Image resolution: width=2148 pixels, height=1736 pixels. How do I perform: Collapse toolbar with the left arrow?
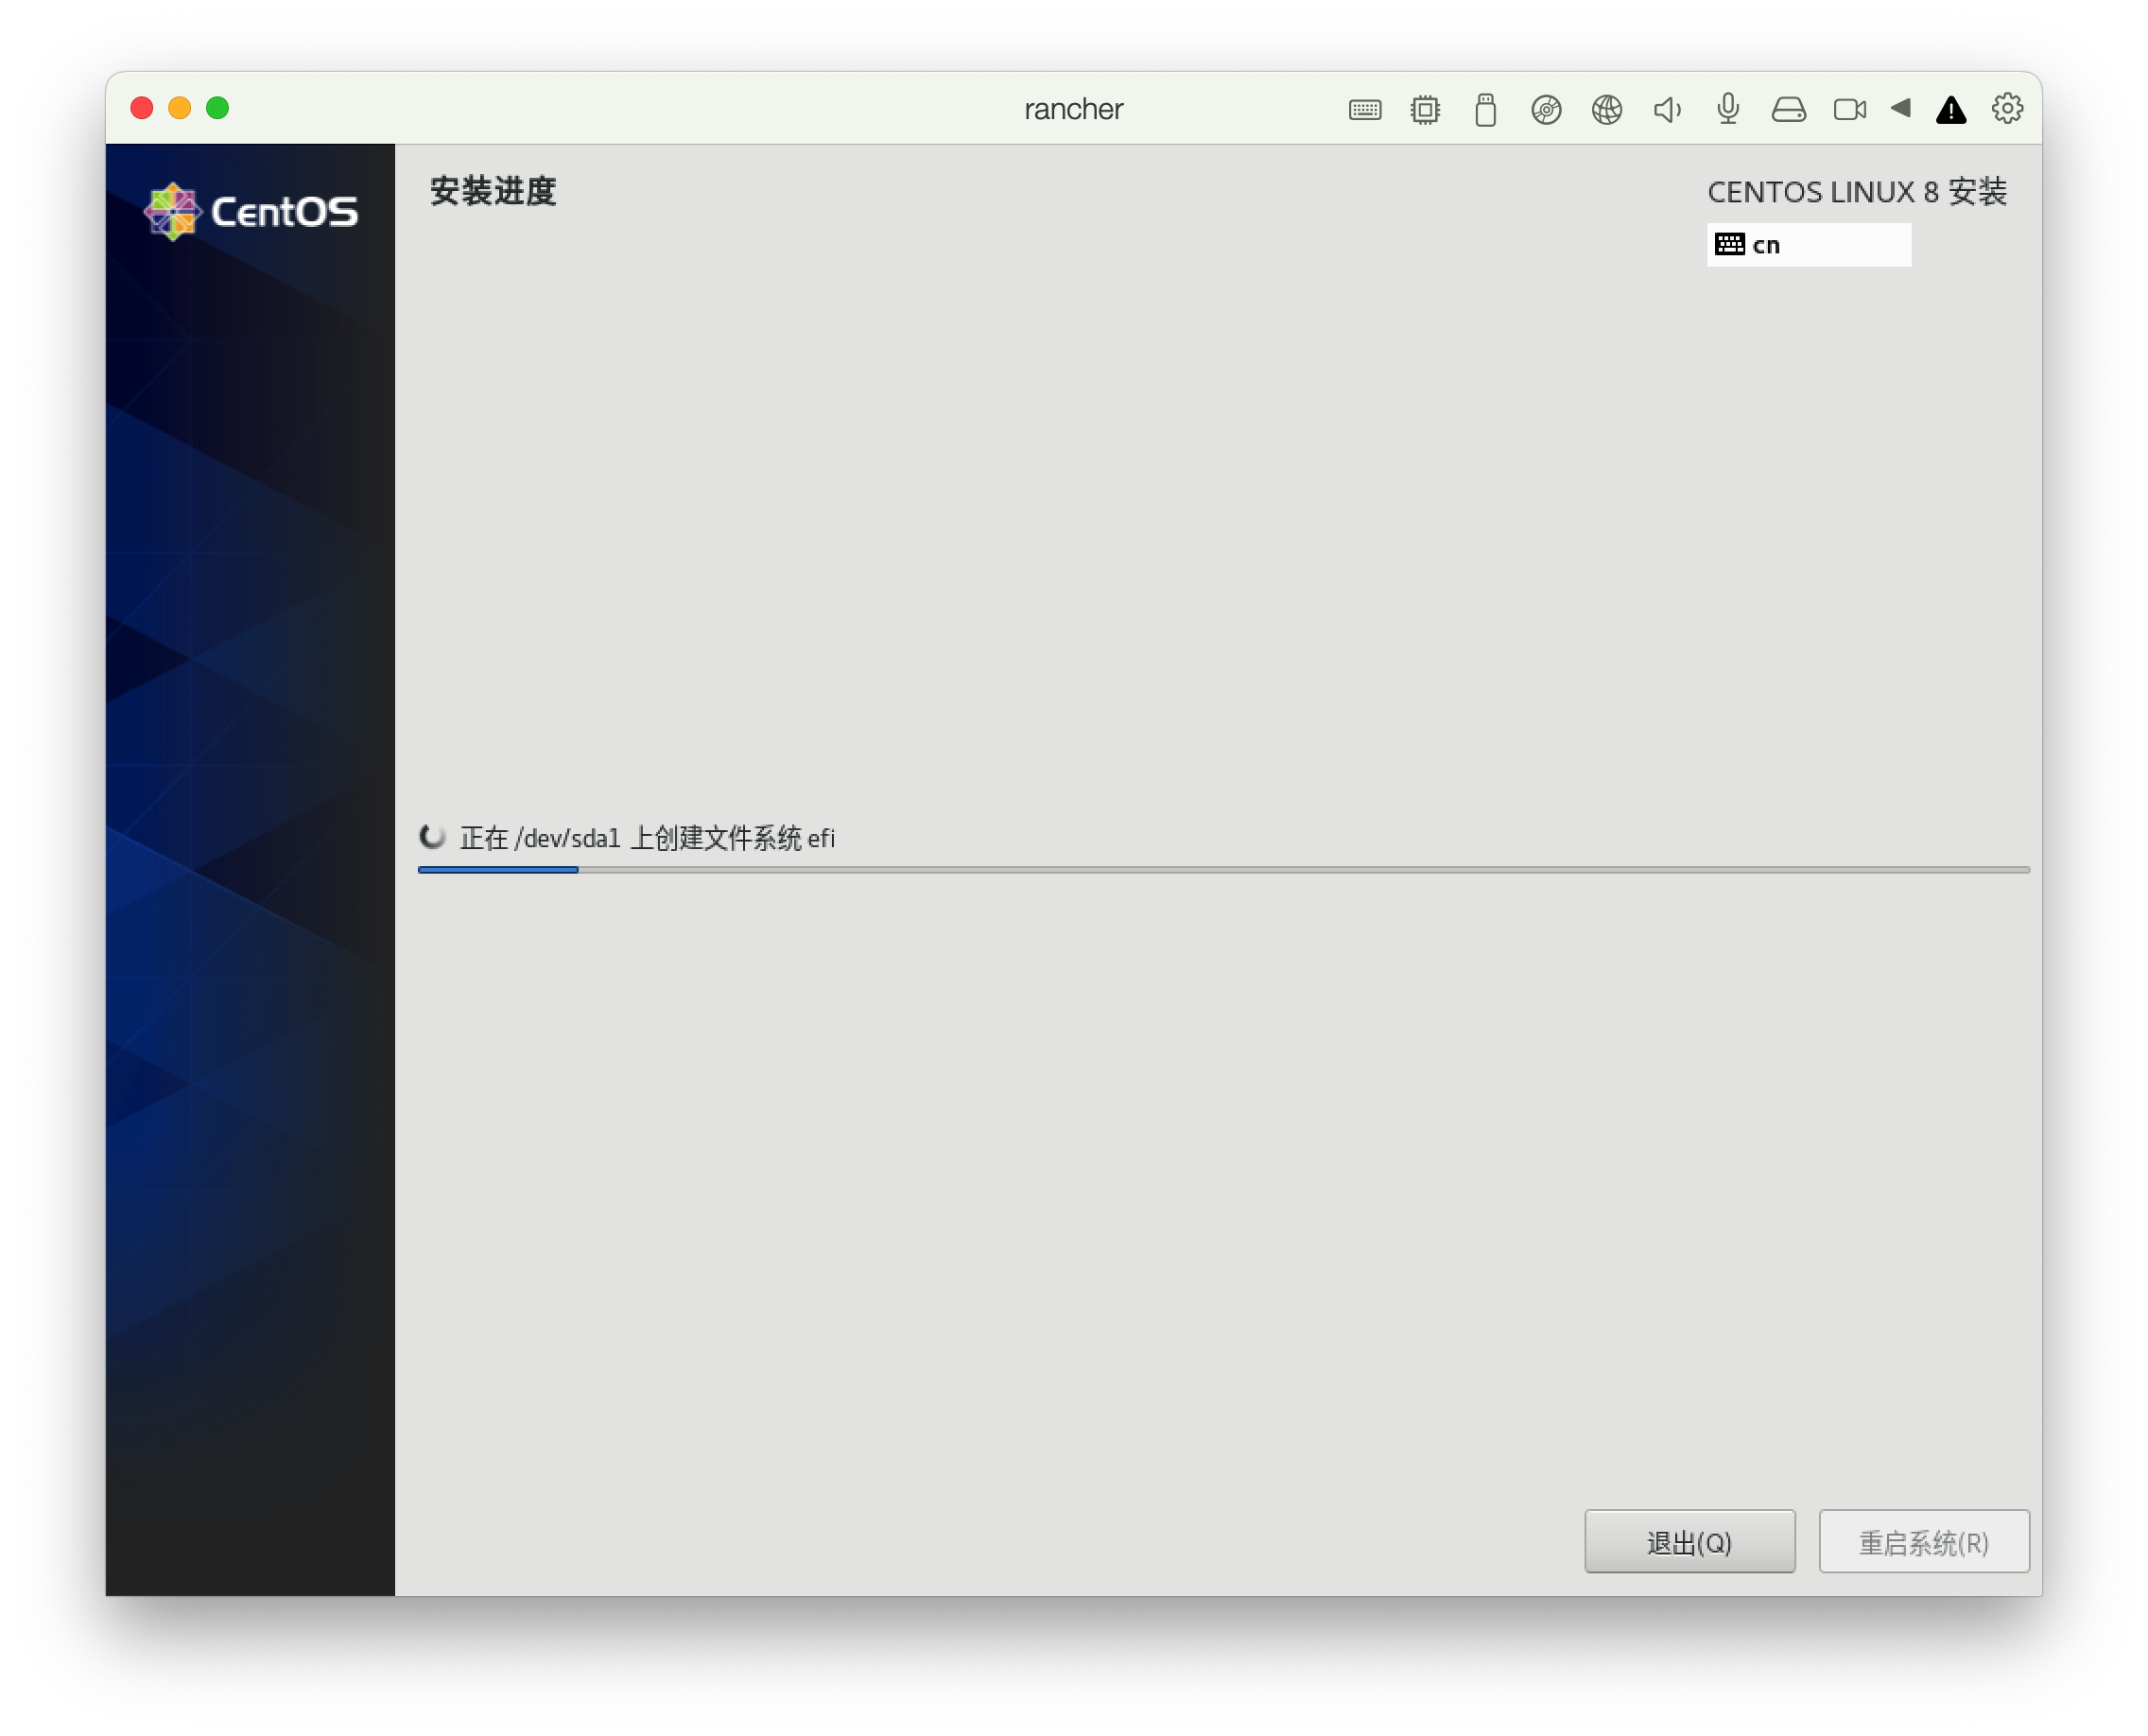1901,108
